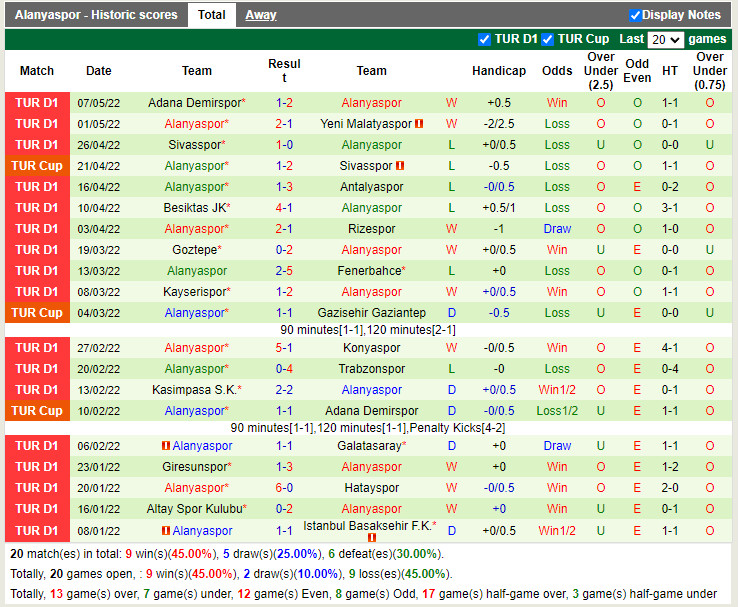Open the 1-2 result of the 07/05/22 match
This screenshot has width=739, height=607.
pyautogui.click(x=284, y=103)
